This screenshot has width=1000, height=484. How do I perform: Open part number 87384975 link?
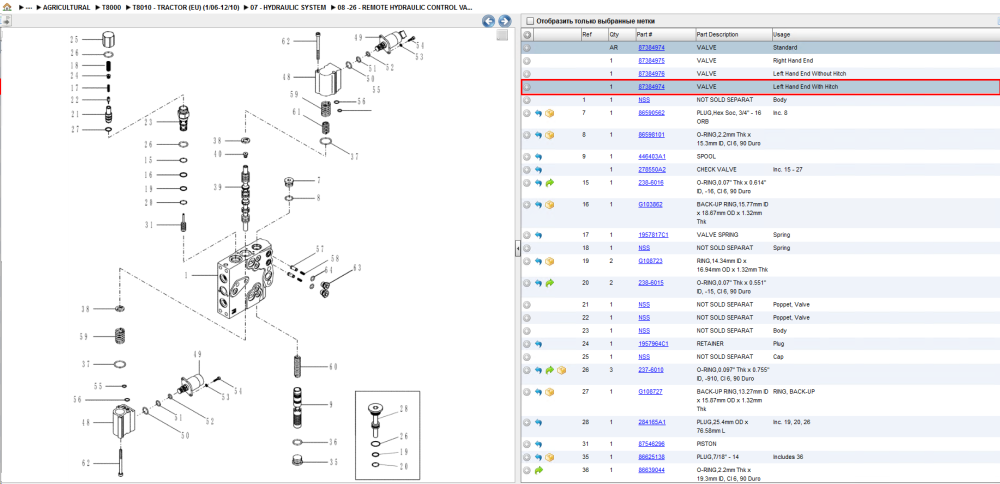click(651, 61)
